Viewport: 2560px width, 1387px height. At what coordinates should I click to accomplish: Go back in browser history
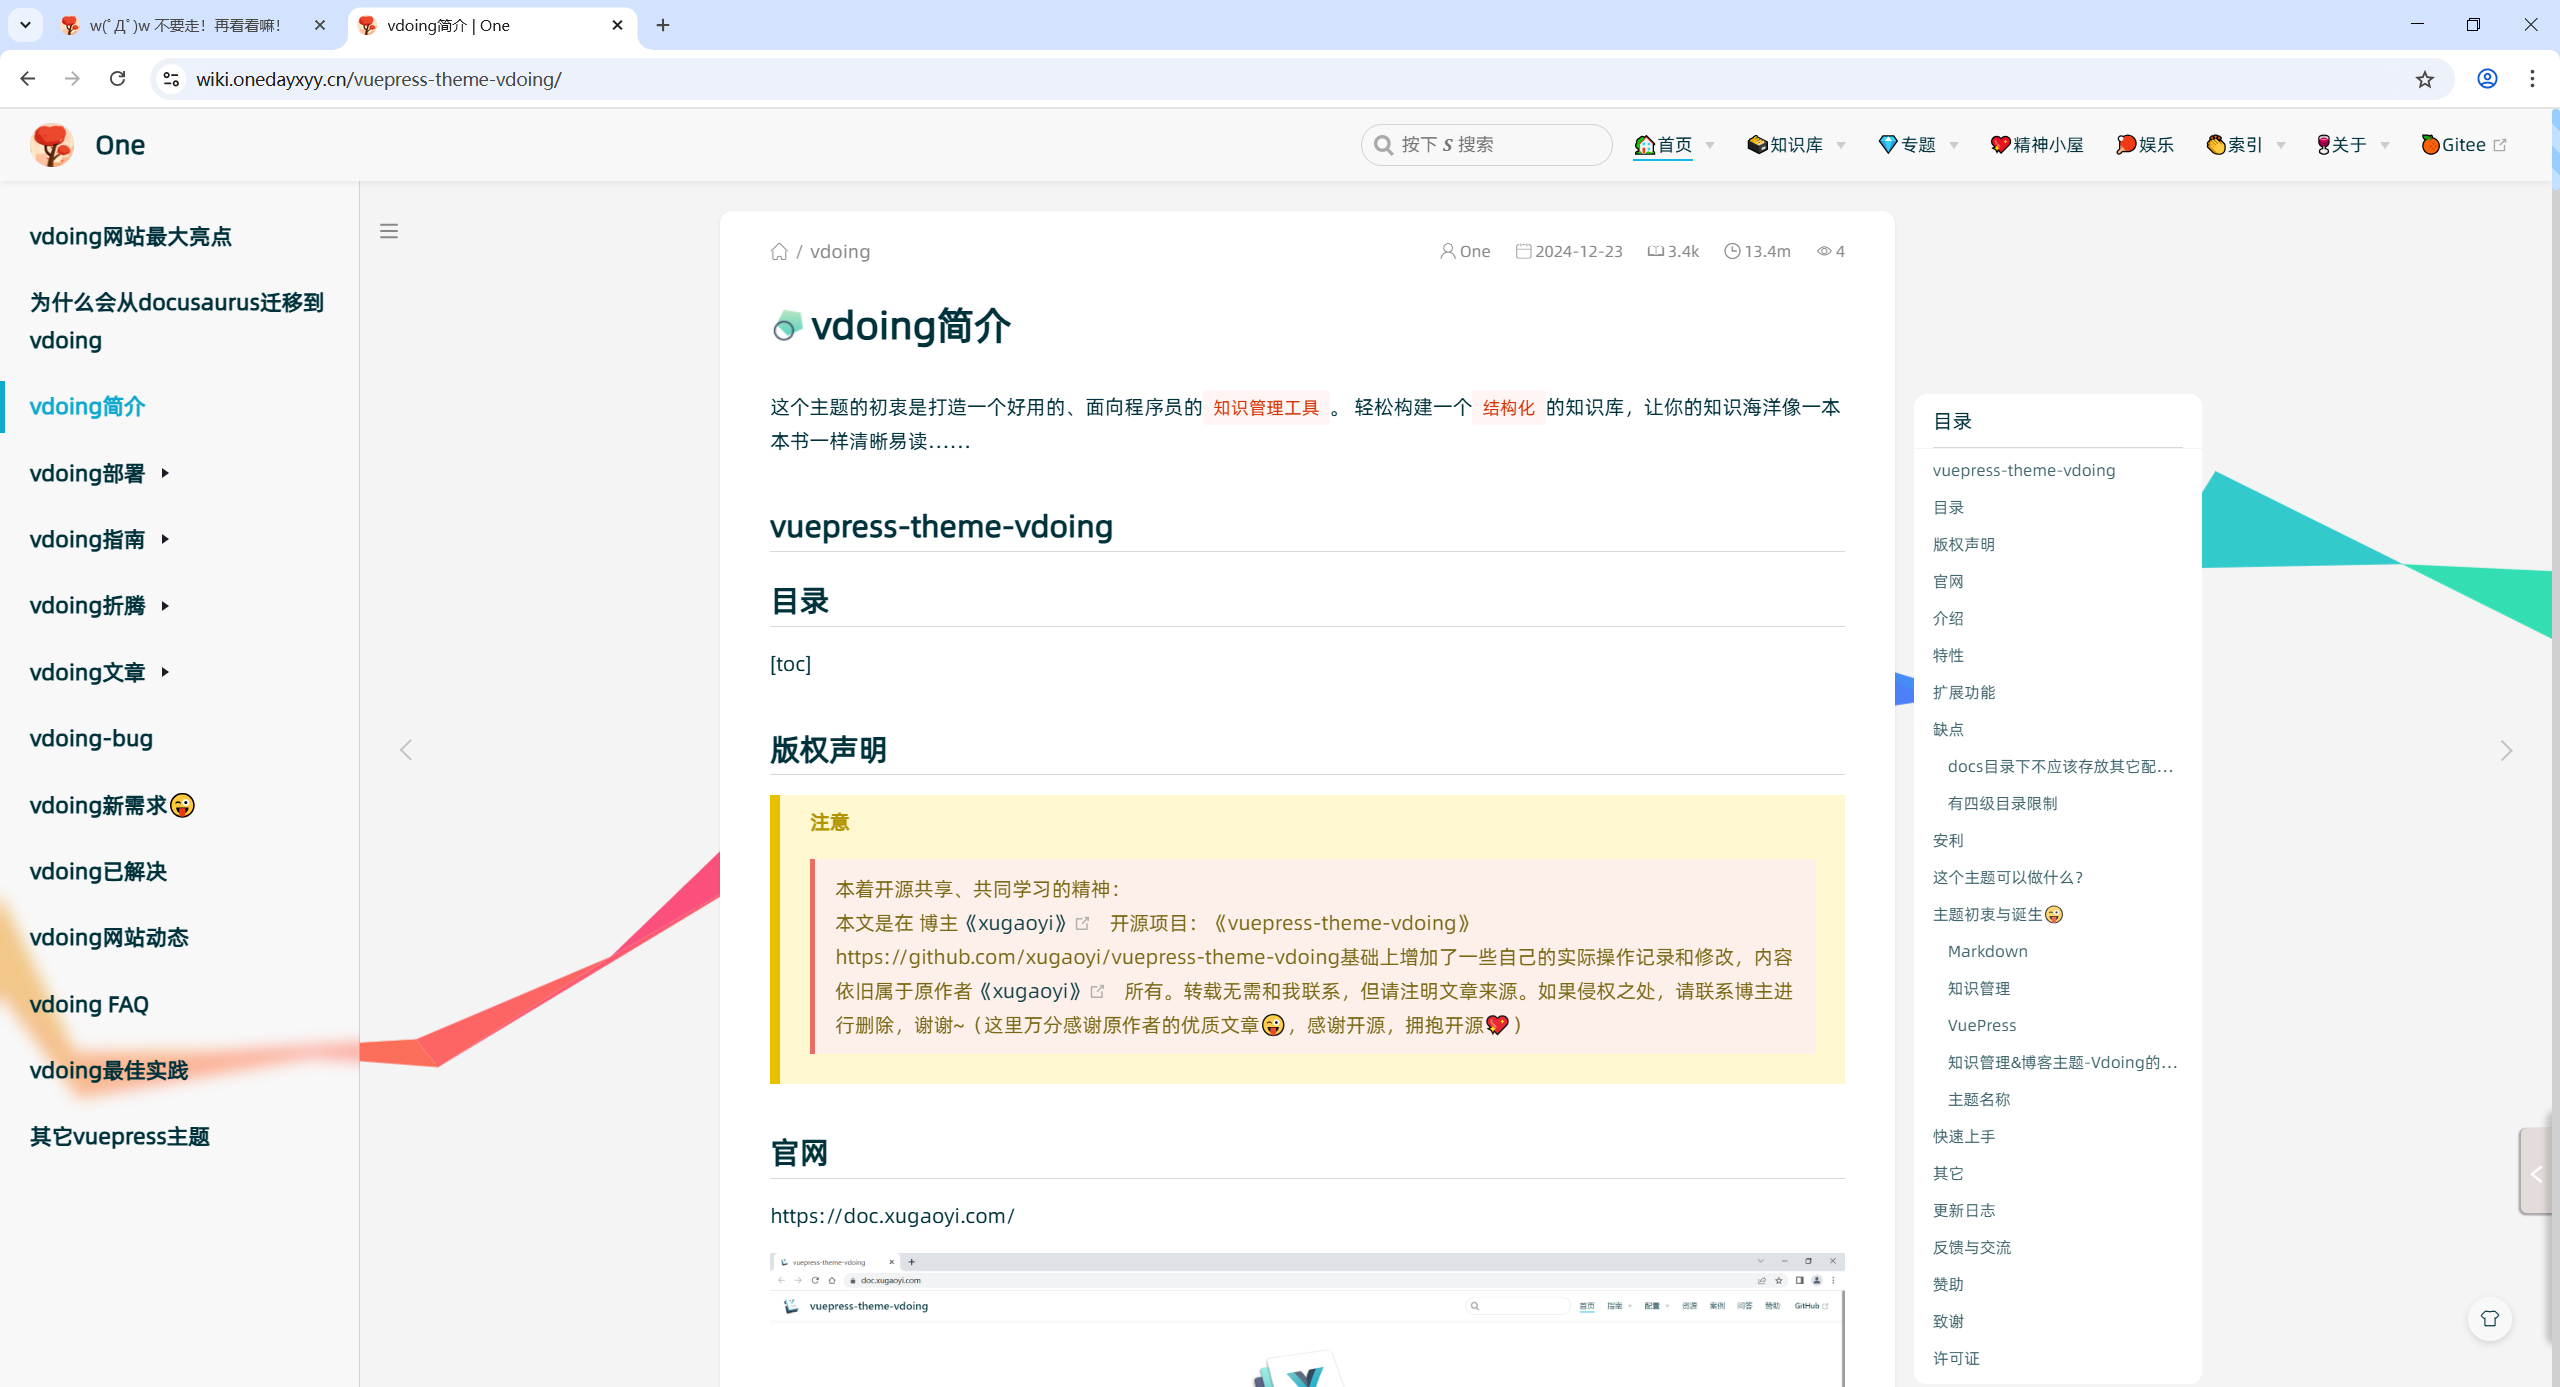27,79
